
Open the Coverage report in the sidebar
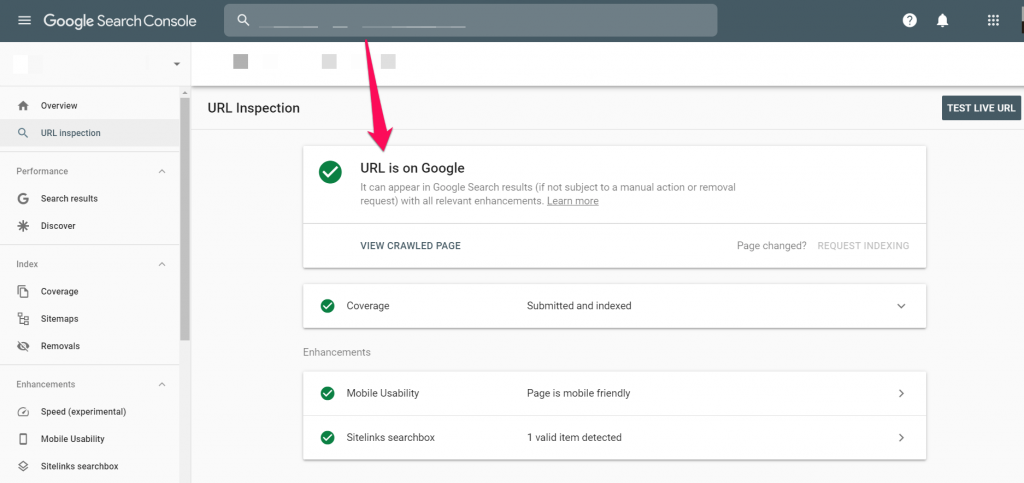point(89,292)
